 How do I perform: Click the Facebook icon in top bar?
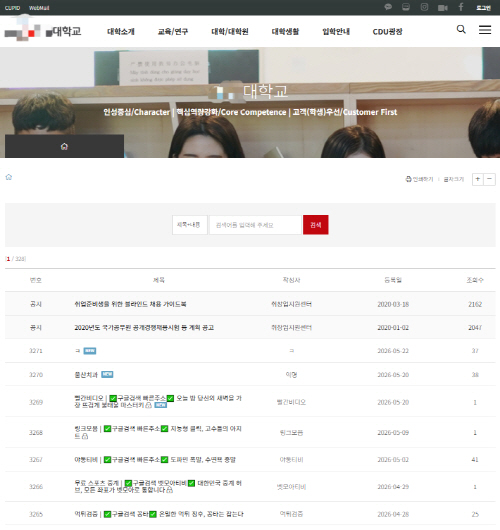pyautogui.click(x=461, y=7)
